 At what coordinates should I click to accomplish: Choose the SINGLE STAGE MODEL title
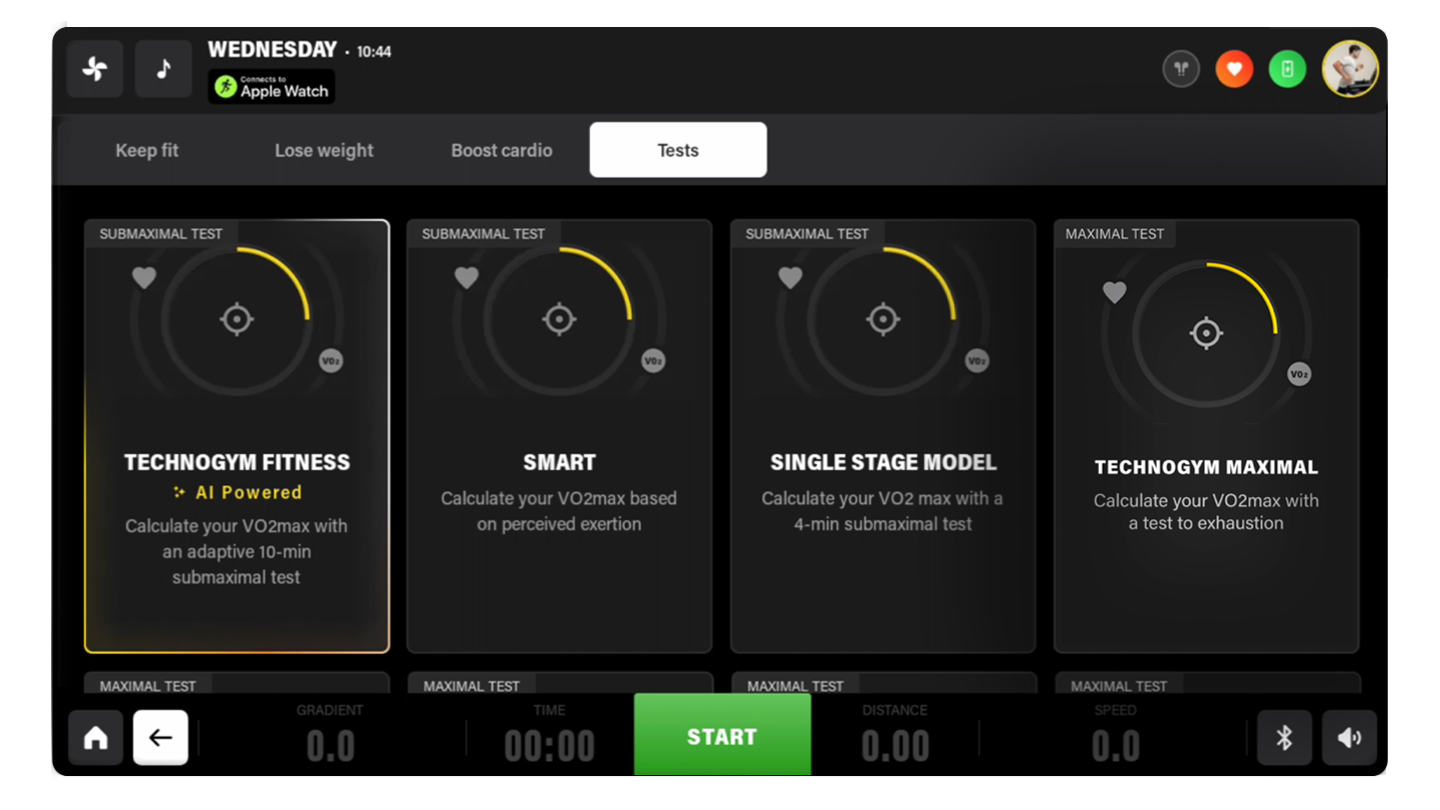(x=883, y=462)
